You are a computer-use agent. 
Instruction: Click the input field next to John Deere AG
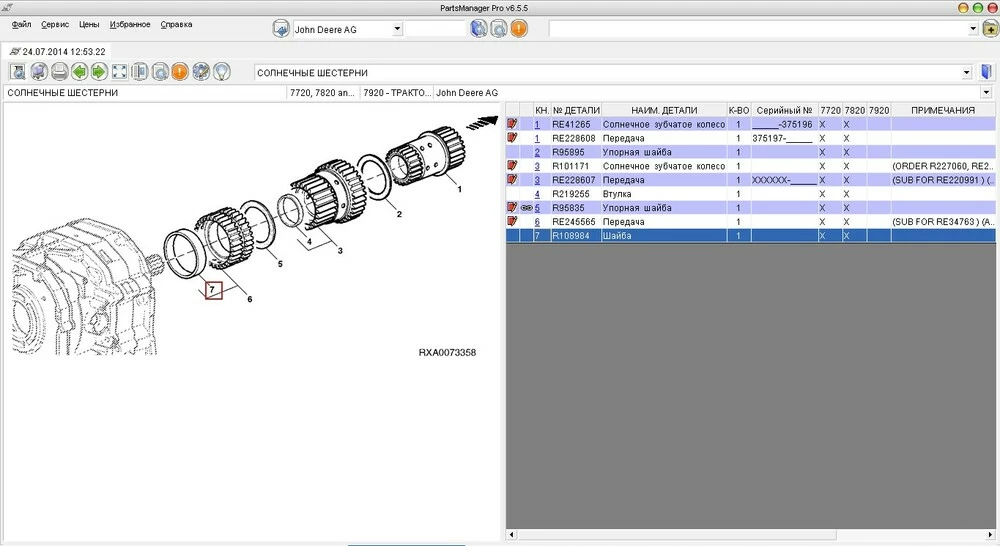pos(434,29)
